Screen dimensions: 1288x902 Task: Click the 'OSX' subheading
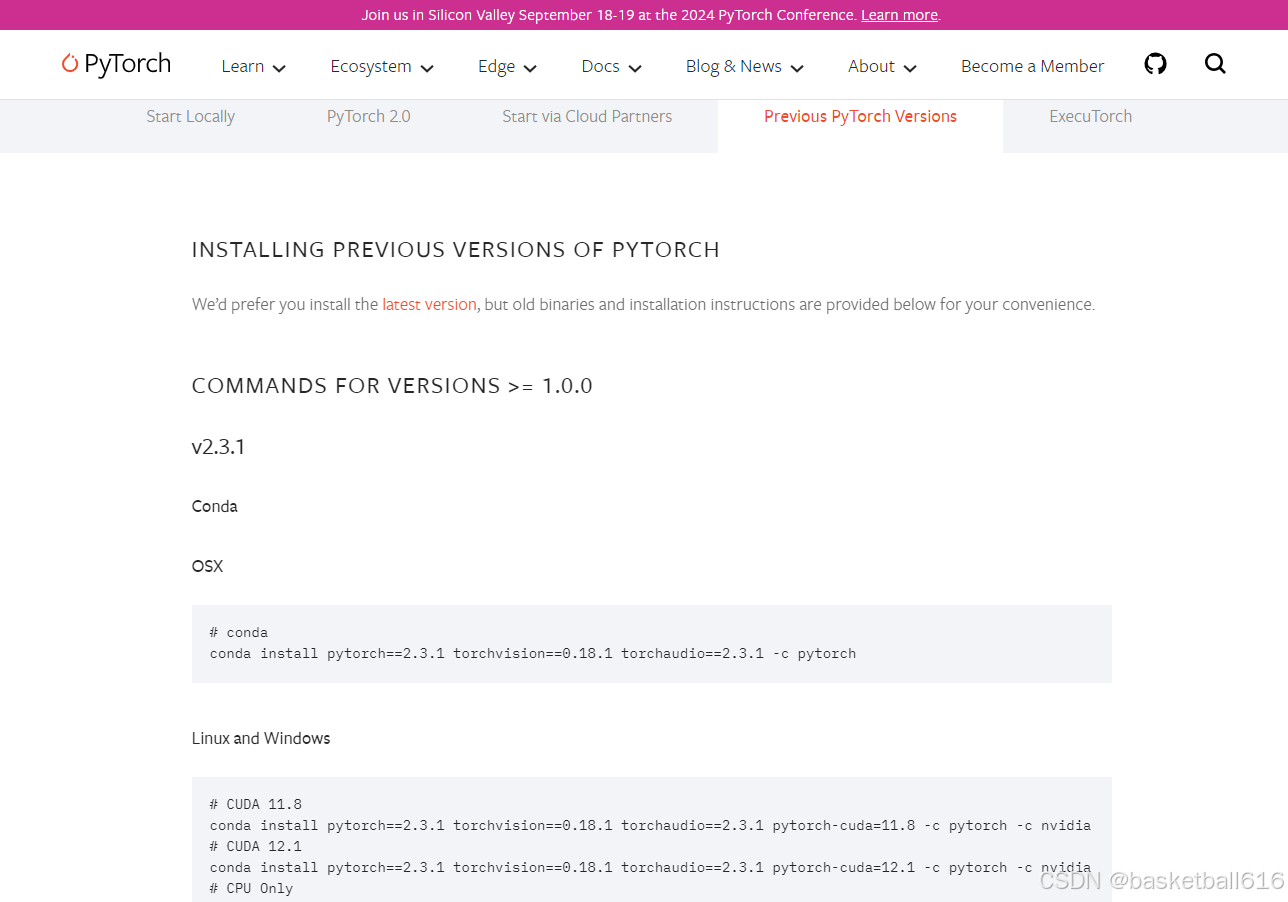207,566
